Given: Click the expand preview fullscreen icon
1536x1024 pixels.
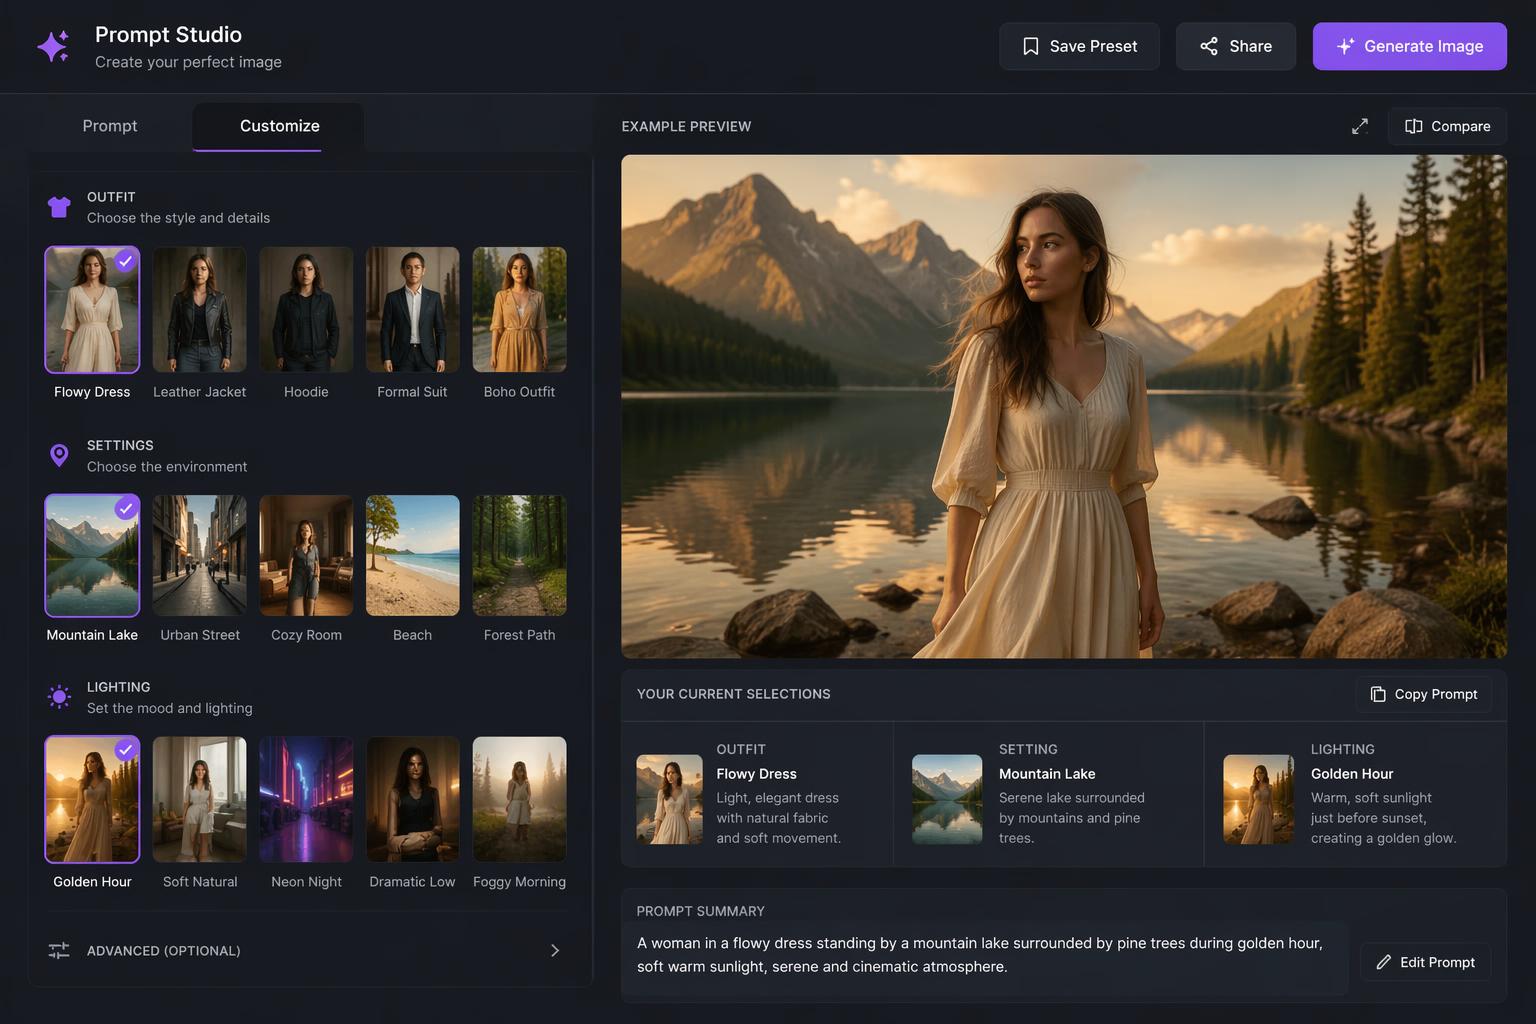Looking at the screenshot, I should tap(1359, 126).
